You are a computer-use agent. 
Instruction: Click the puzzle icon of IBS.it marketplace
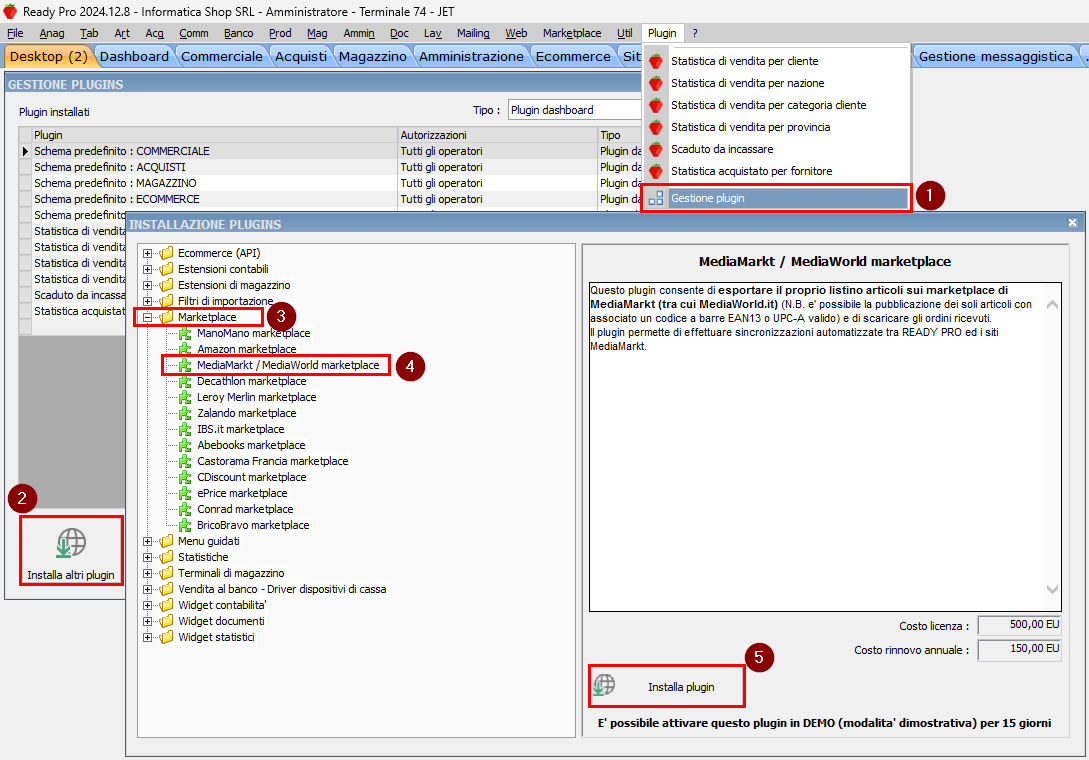pyautogui.click(x=185, y=429)
